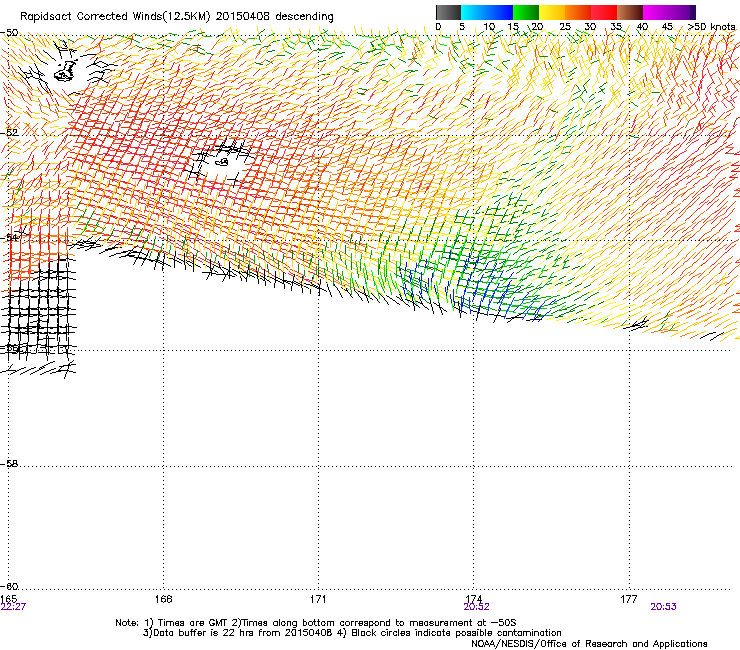This screenshot has width=740, height=650.
Task: Click the green 15-20 knots legend color
Action: pos(526,12)
